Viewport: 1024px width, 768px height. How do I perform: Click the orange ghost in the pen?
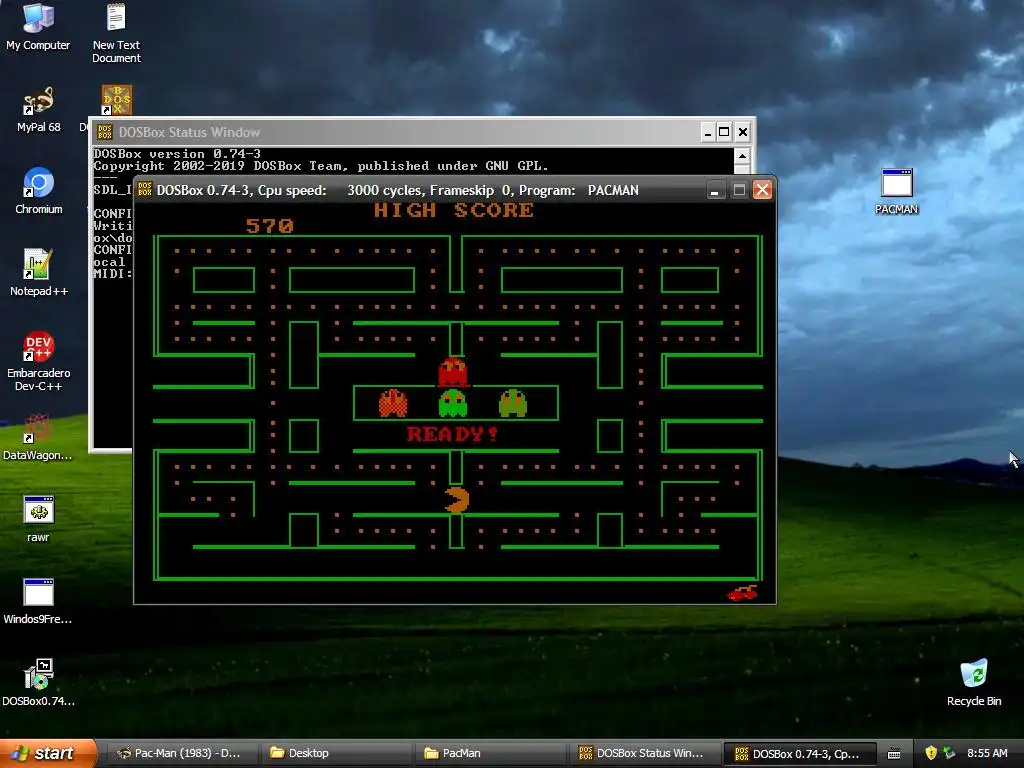tap(392, 403)
